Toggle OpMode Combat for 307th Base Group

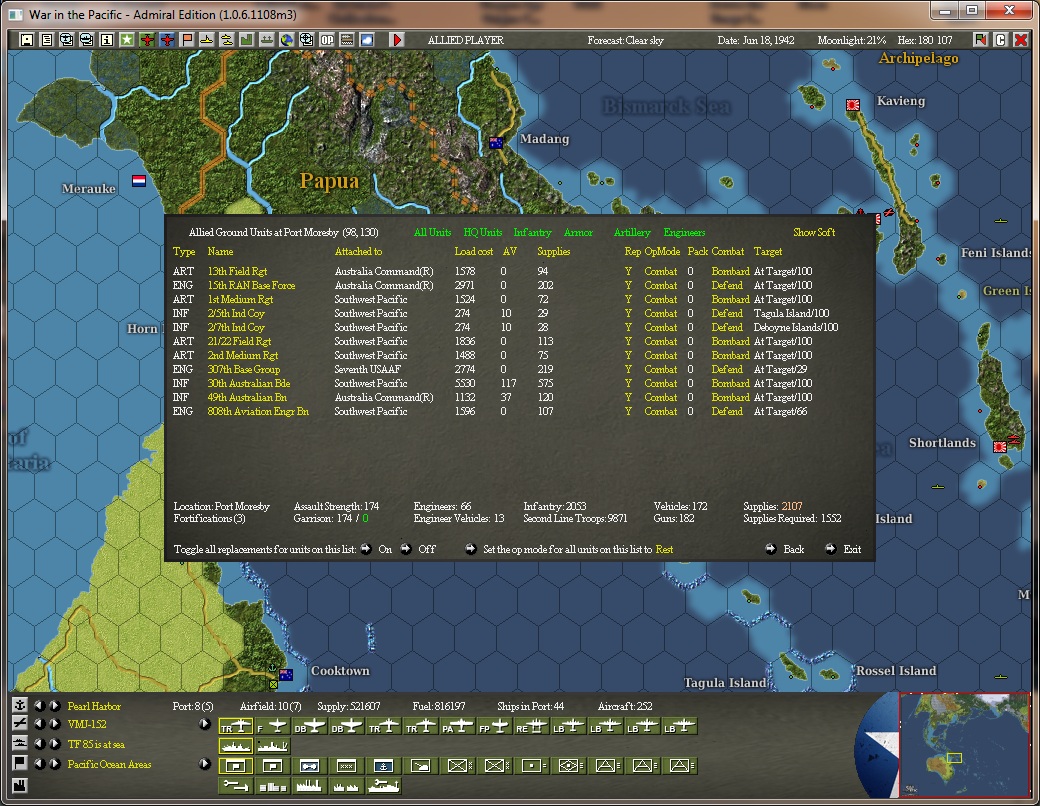[661, 369]
